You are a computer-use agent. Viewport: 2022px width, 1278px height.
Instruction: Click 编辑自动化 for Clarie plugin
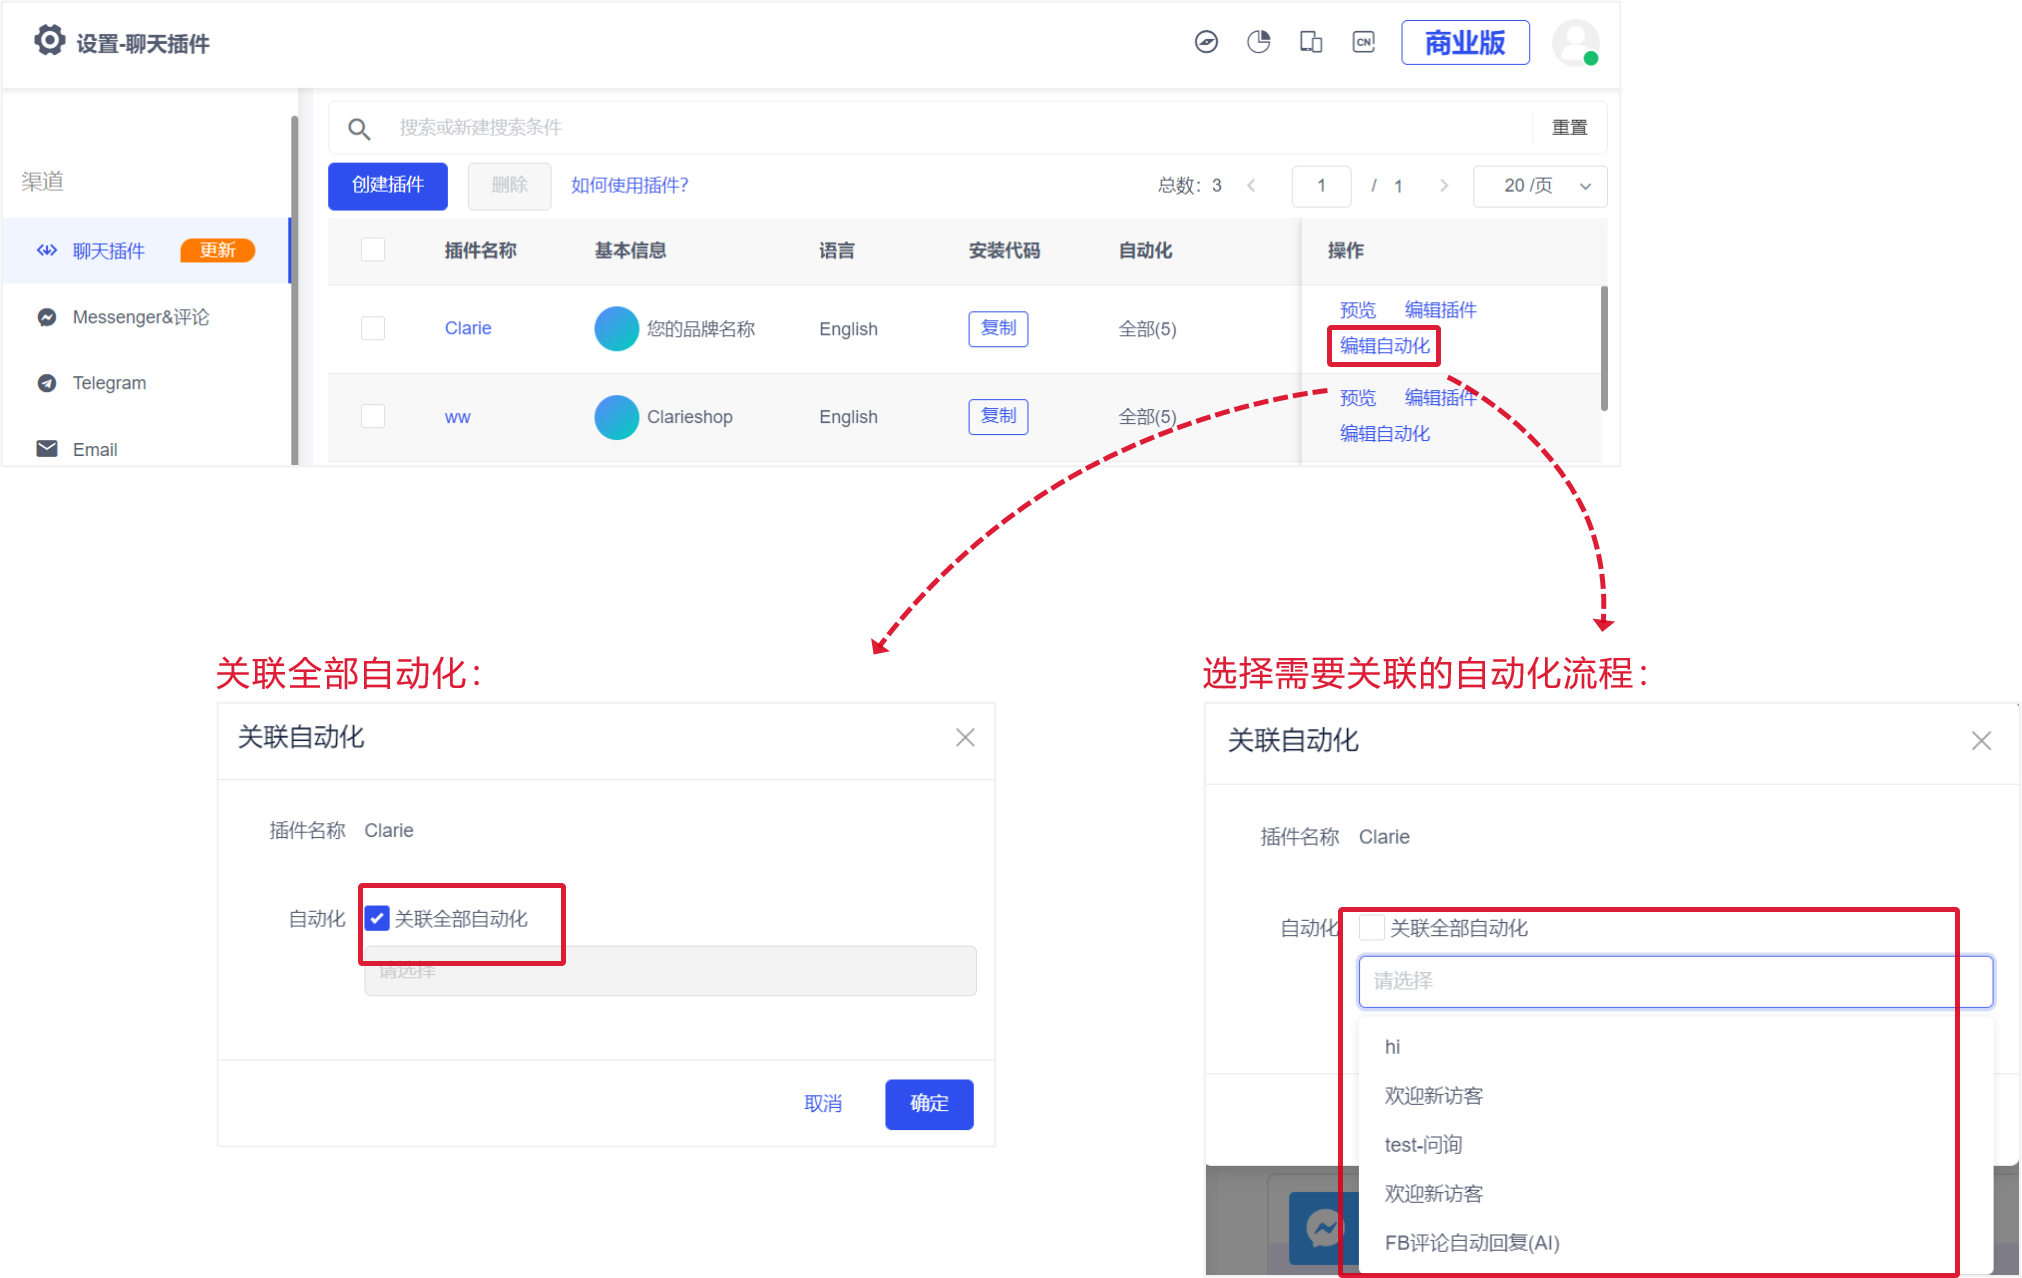[x=1382, y=345]
